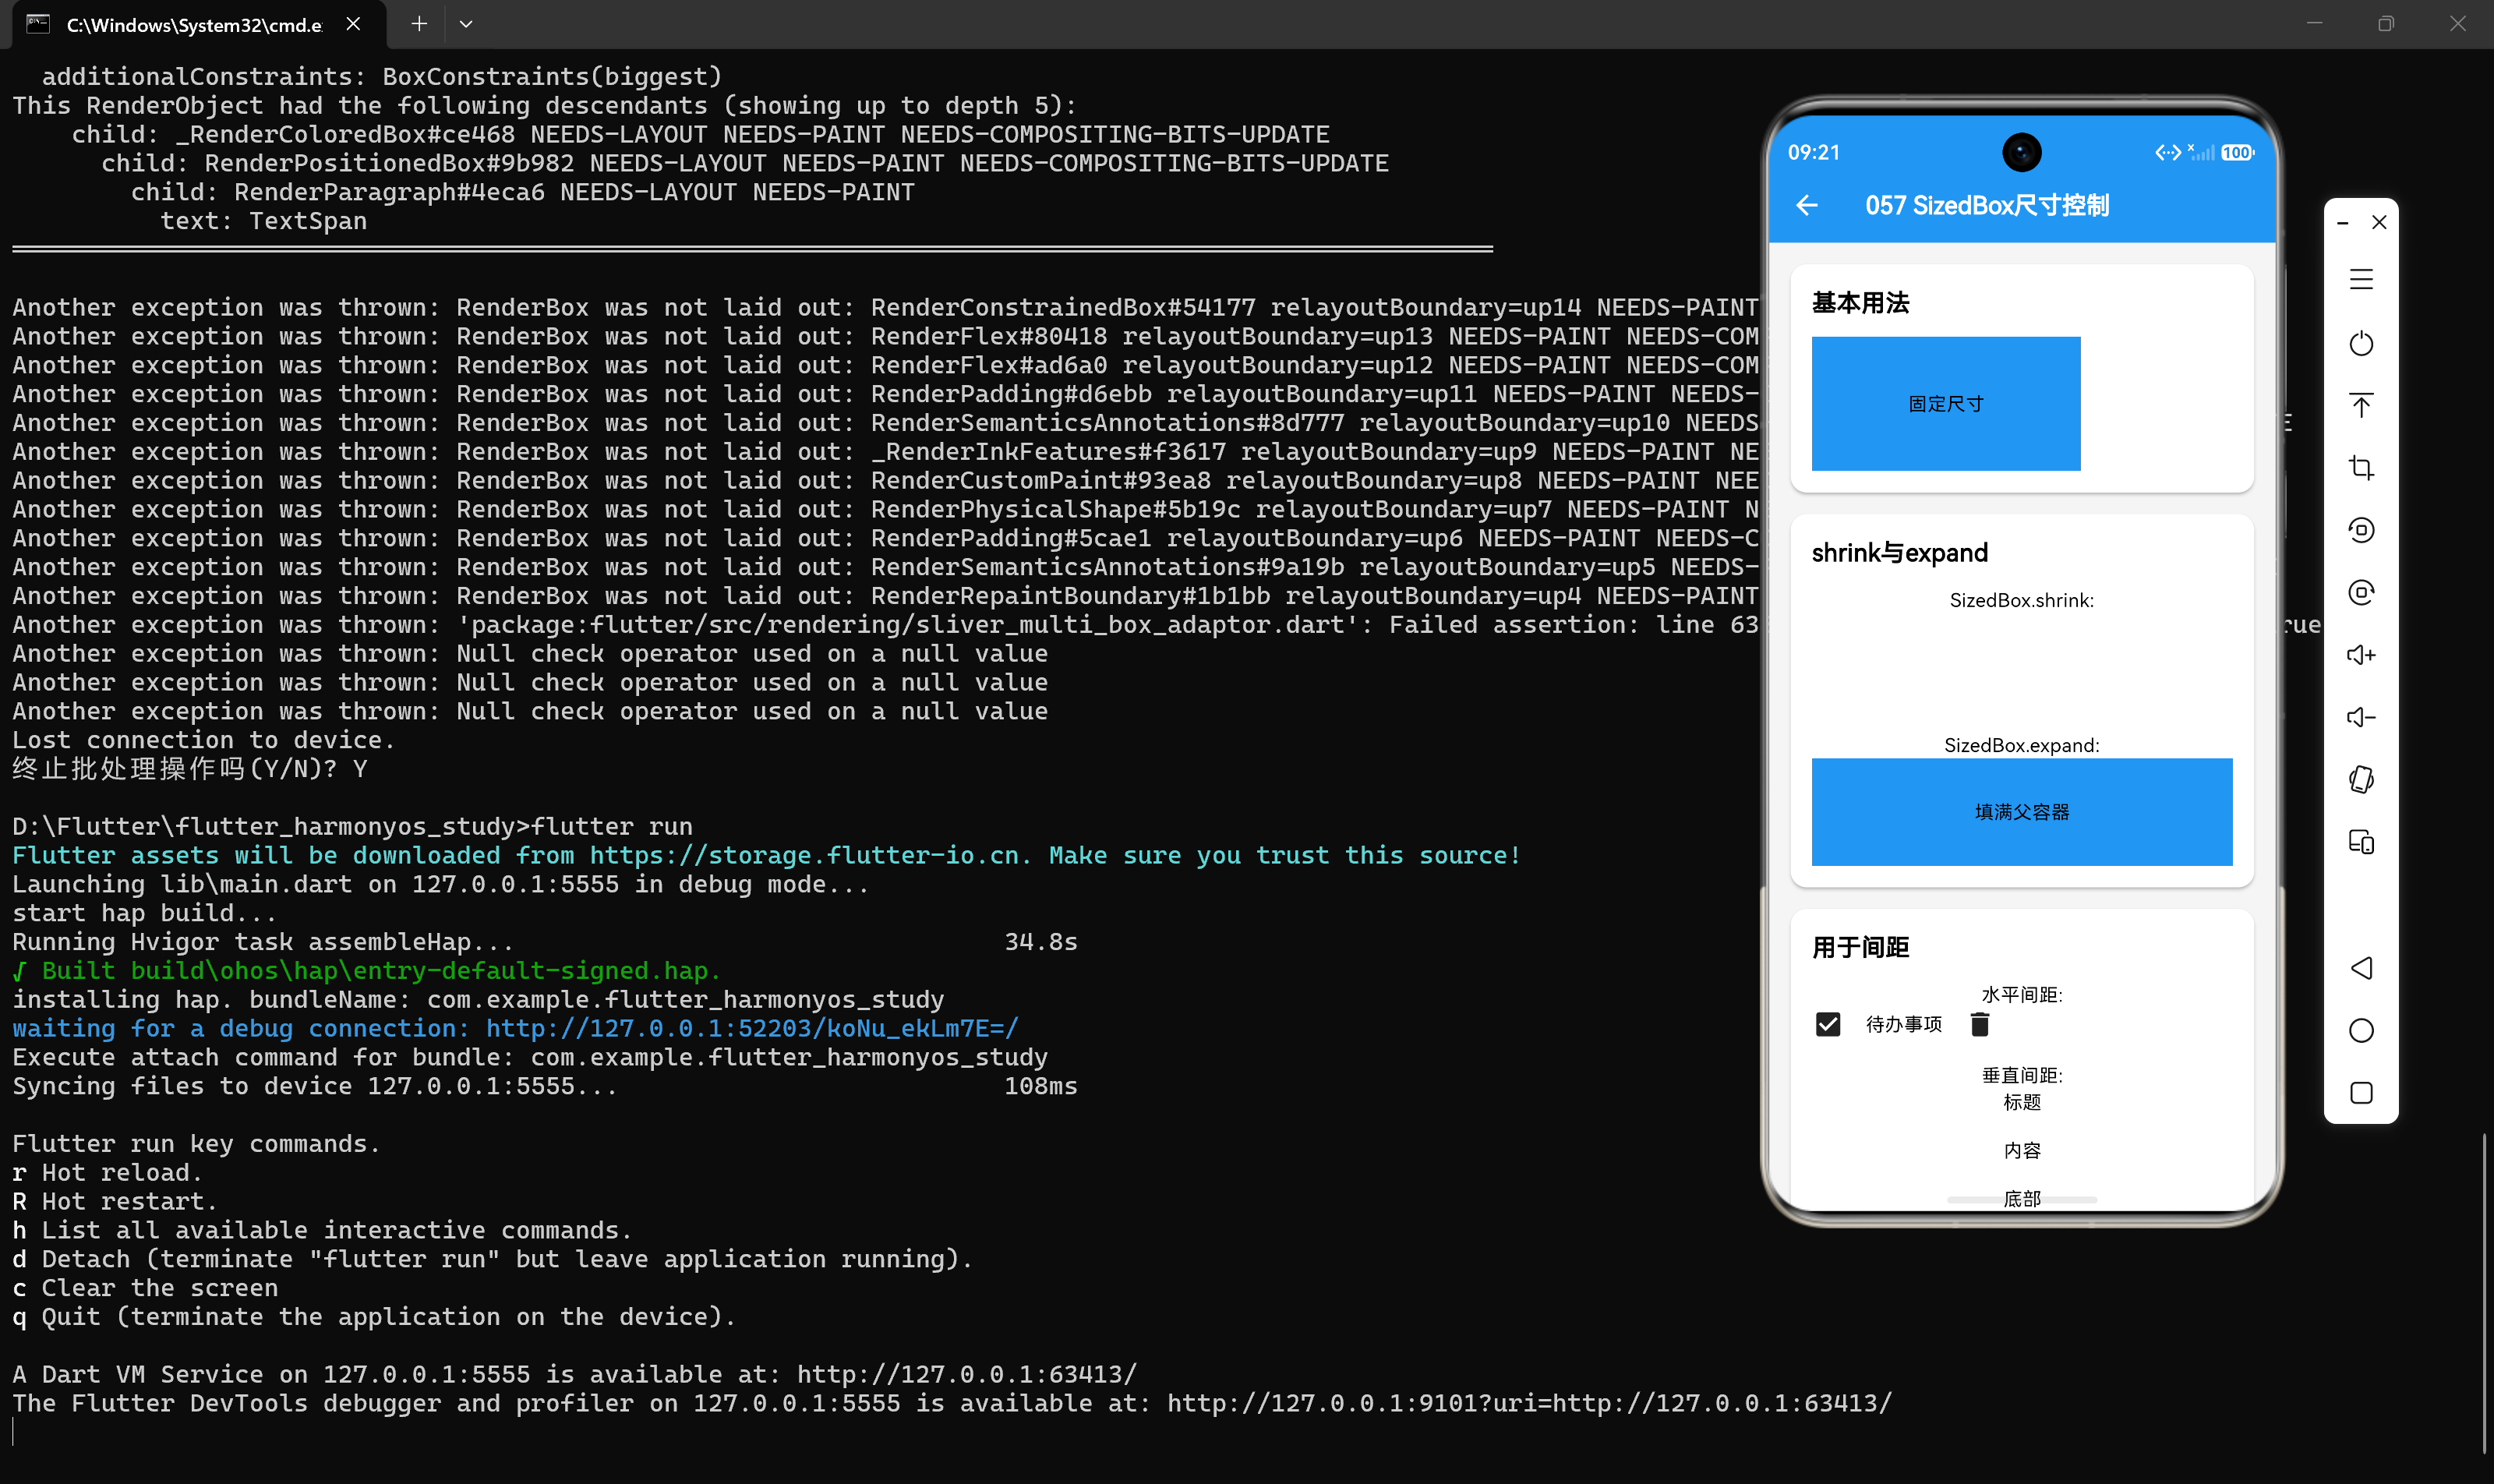Open the terminal profiles dropdown arrow
This screenshot has width=2494, height=1484.
click(466, 24)
